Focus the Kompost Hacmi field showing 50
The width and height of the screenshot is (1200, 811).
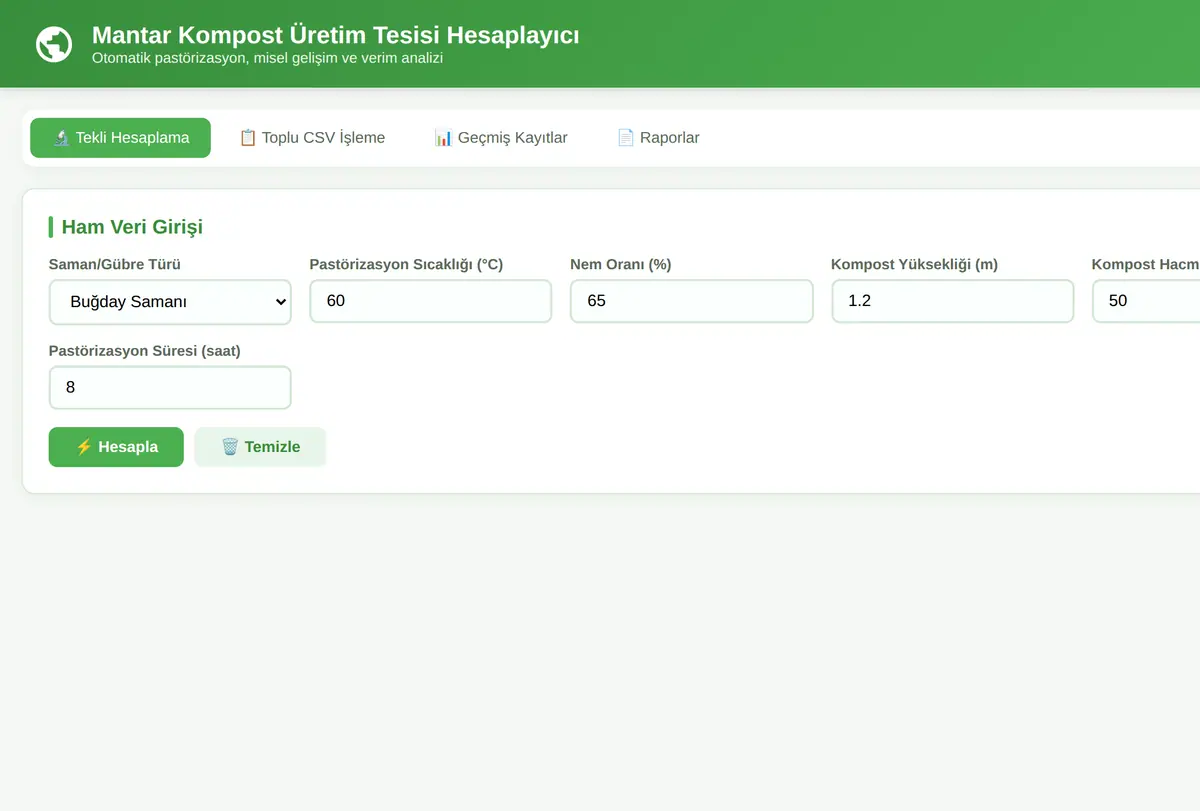coord(1146,301)
